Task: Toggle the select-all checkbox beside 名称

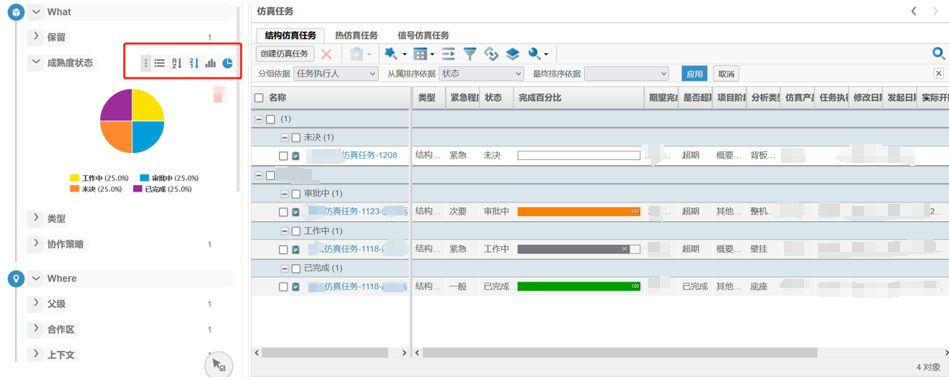Action: (259, 97)
